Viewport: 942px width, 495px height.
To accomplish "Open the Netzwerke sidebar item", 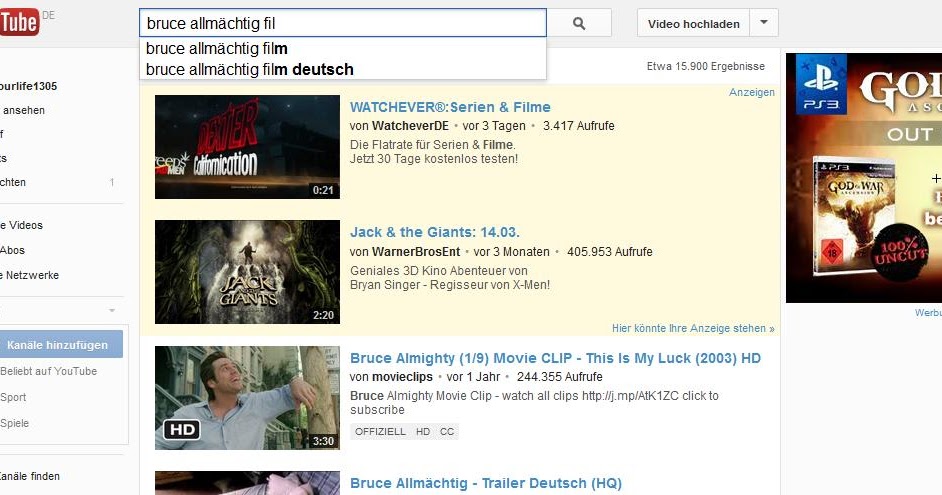I will click(30, 275).
